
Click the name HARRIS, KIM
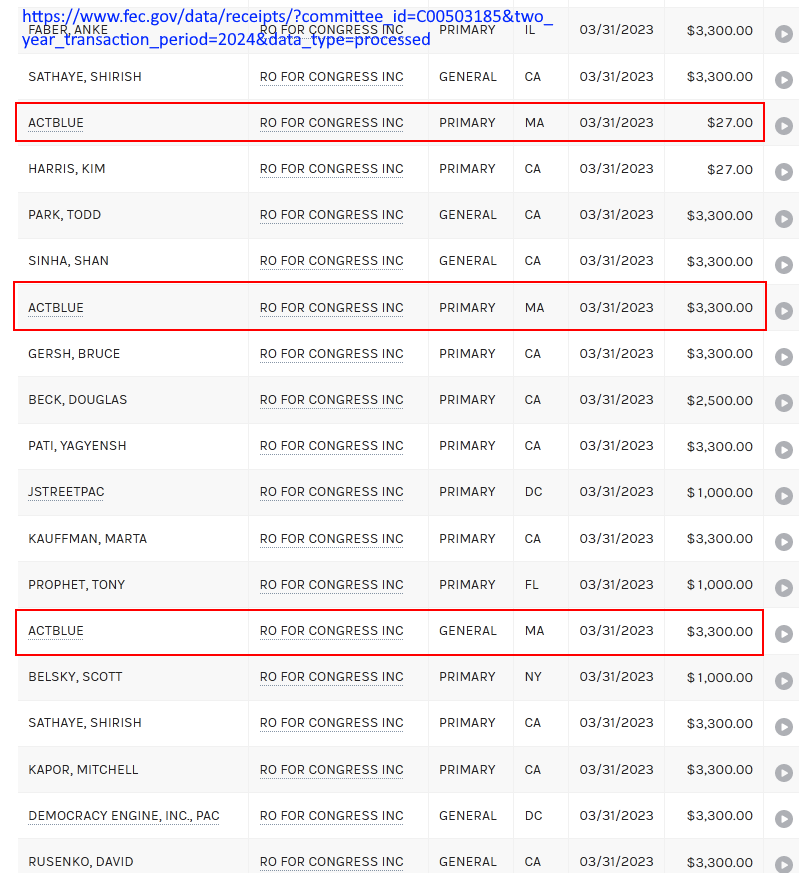point(66,169)
